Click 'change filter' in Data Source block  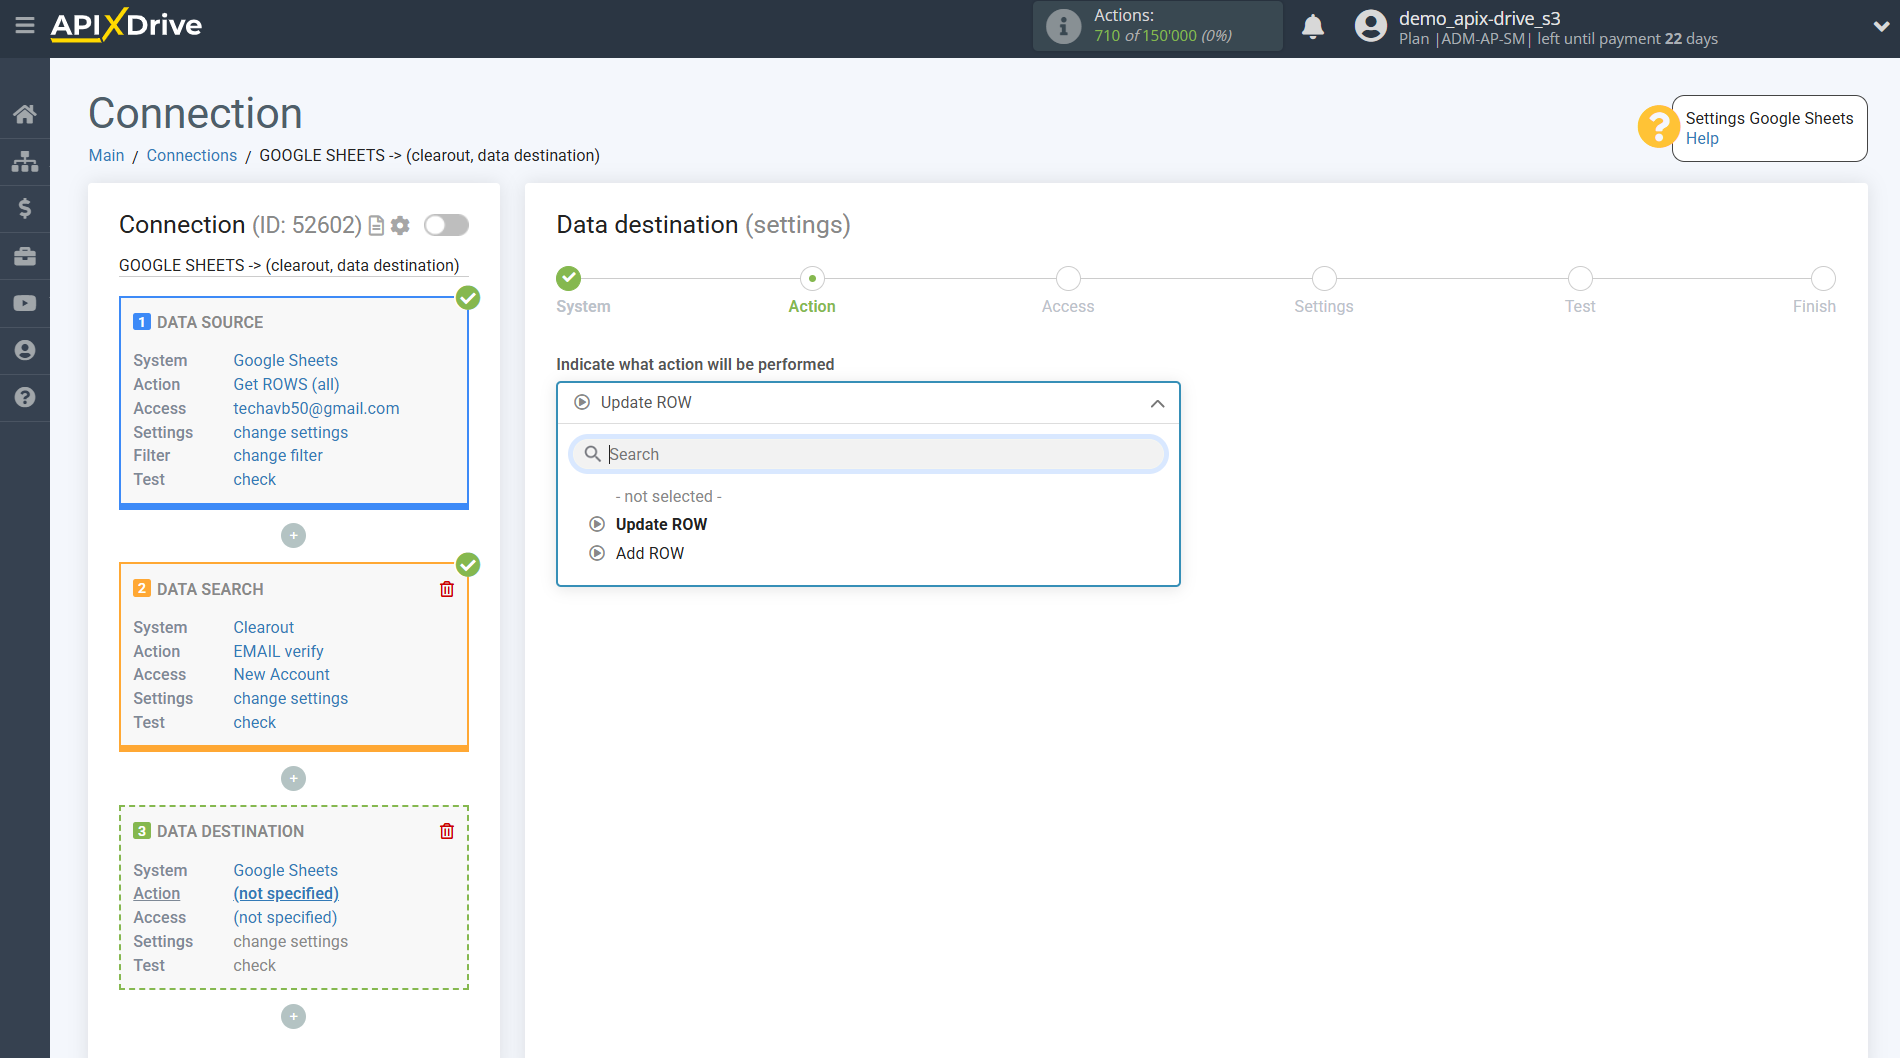(x=278, y=455)
